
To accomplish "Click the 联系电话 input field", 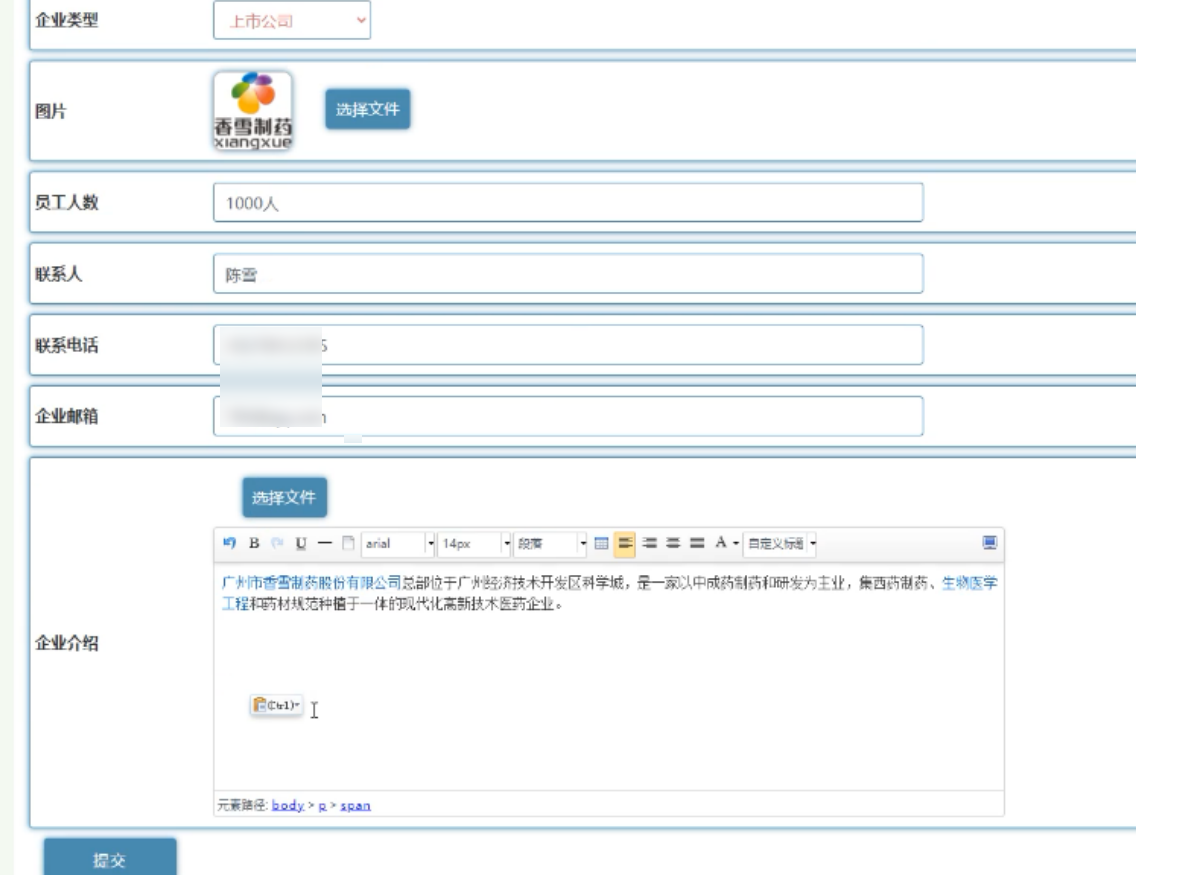I will click(568, 345).
